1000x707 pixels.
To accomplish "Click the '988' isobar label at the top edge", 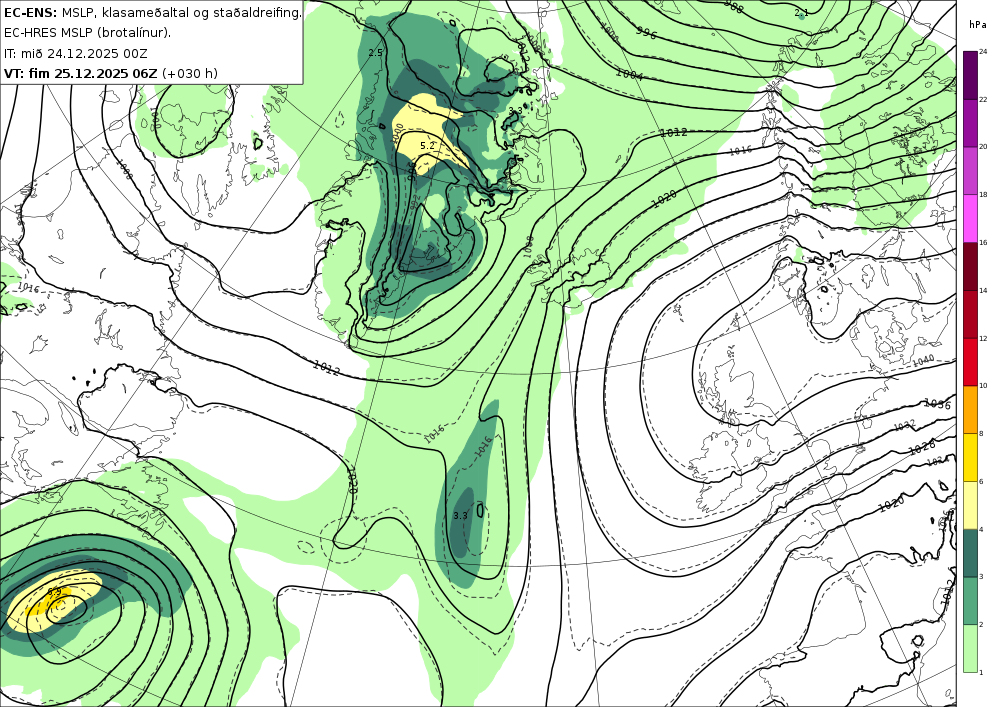I will point(733,6).
